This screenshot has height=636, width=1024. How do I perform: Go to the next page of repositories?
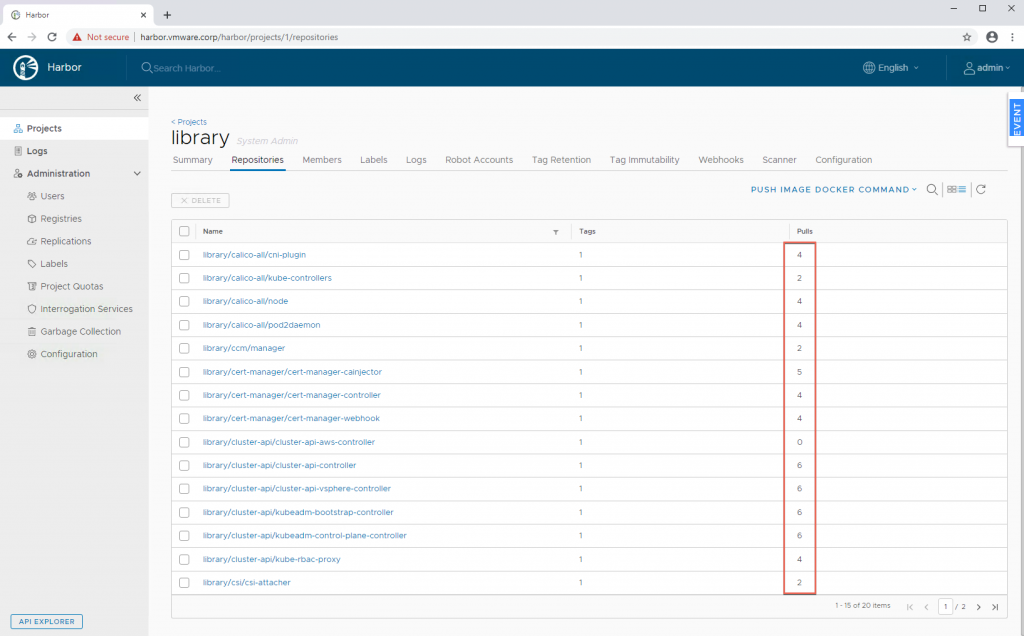[x=979, y=607]
